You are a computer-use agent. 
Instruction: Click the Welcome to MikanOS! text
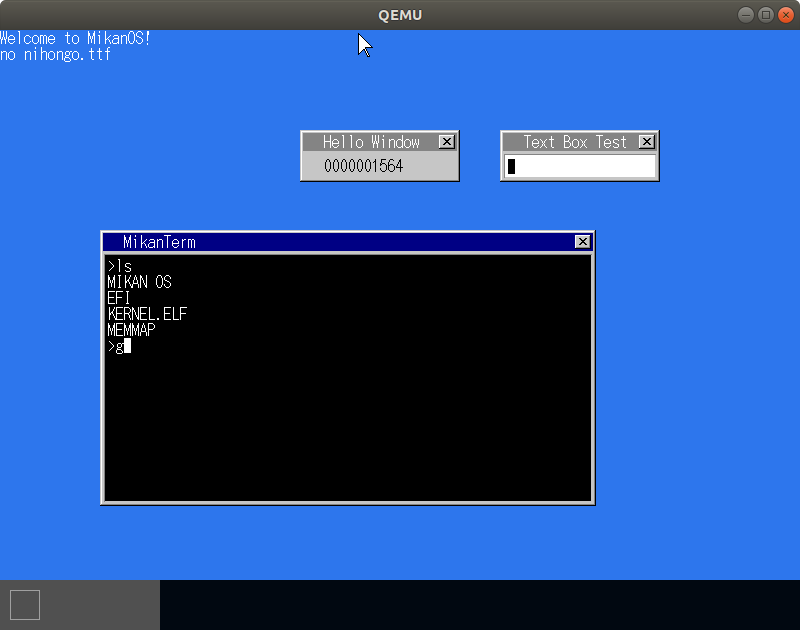point(75,38)
